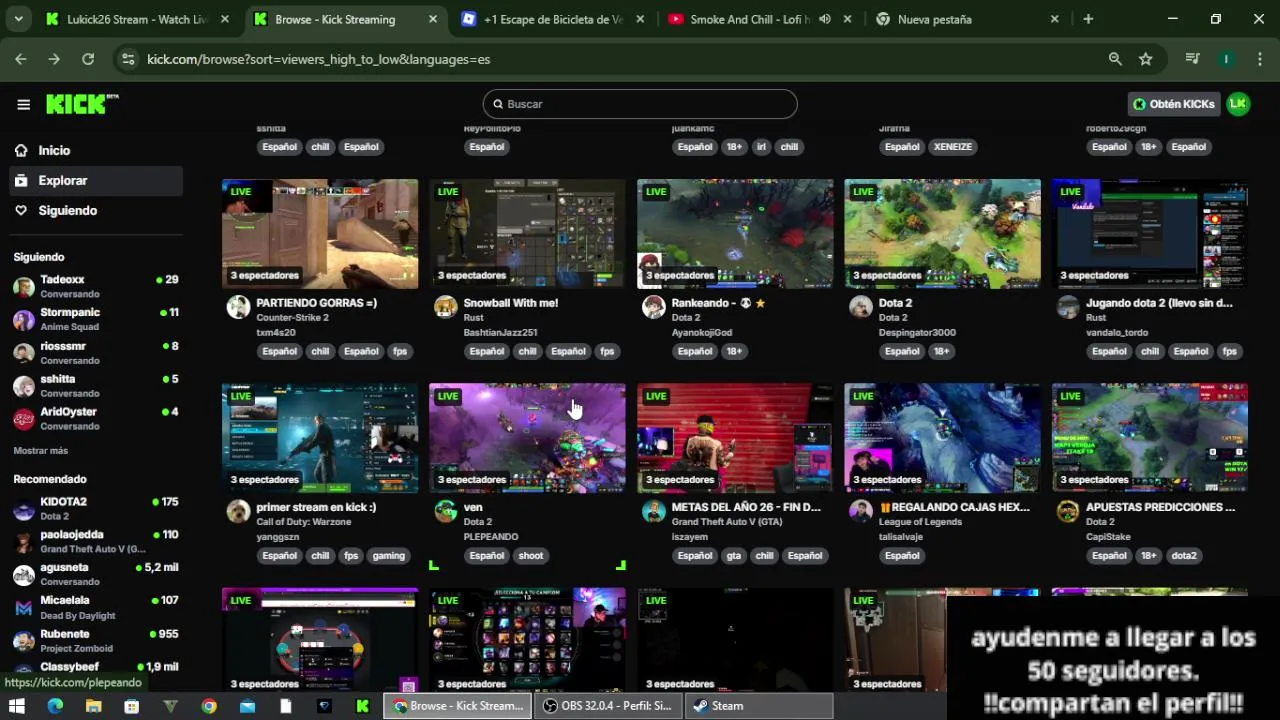The width and height of the screenshot is (1280, 720).
Task: Open the LK profile avatar
Action: click(x=1238, y=104)
